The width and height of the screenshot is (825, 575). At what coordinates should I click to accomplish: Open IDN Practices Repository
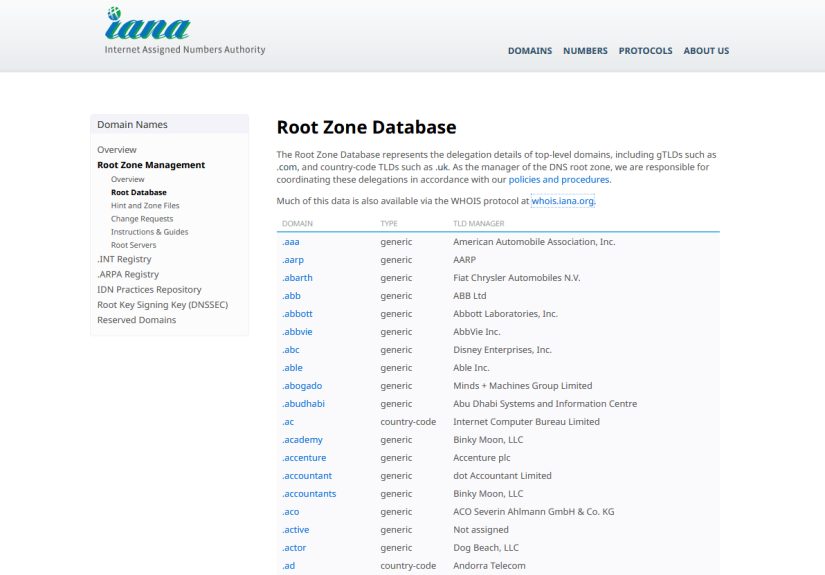[x=149, y=290]
